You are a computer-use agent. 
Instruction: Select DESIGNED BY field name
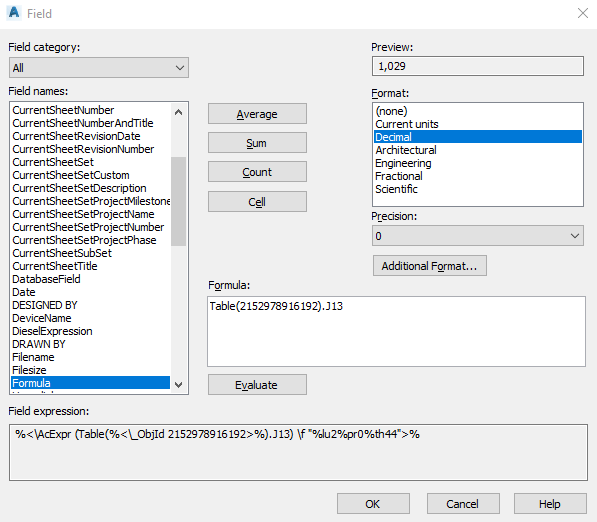[91, 305]
